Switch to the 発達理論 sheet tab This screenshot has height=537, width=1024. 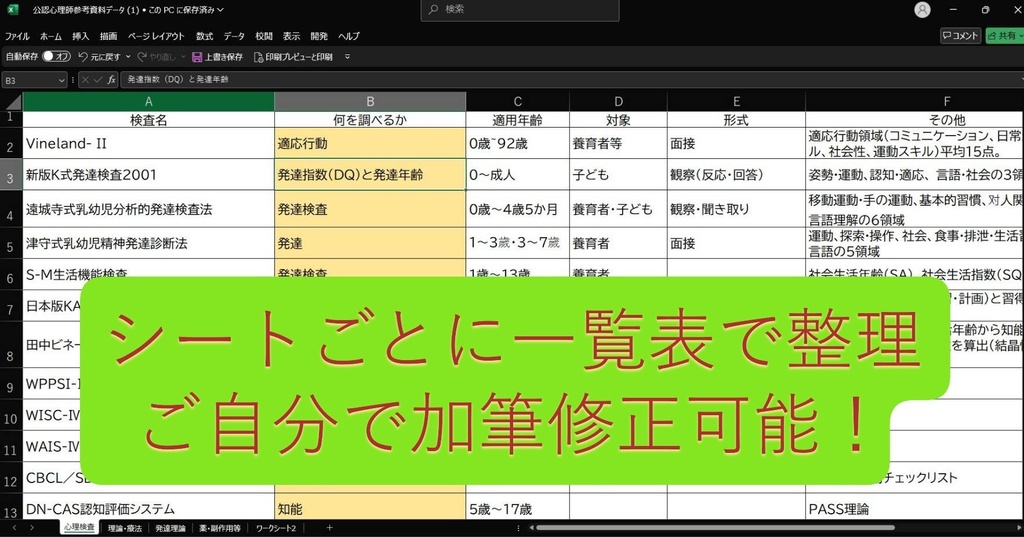coord(170,528)
